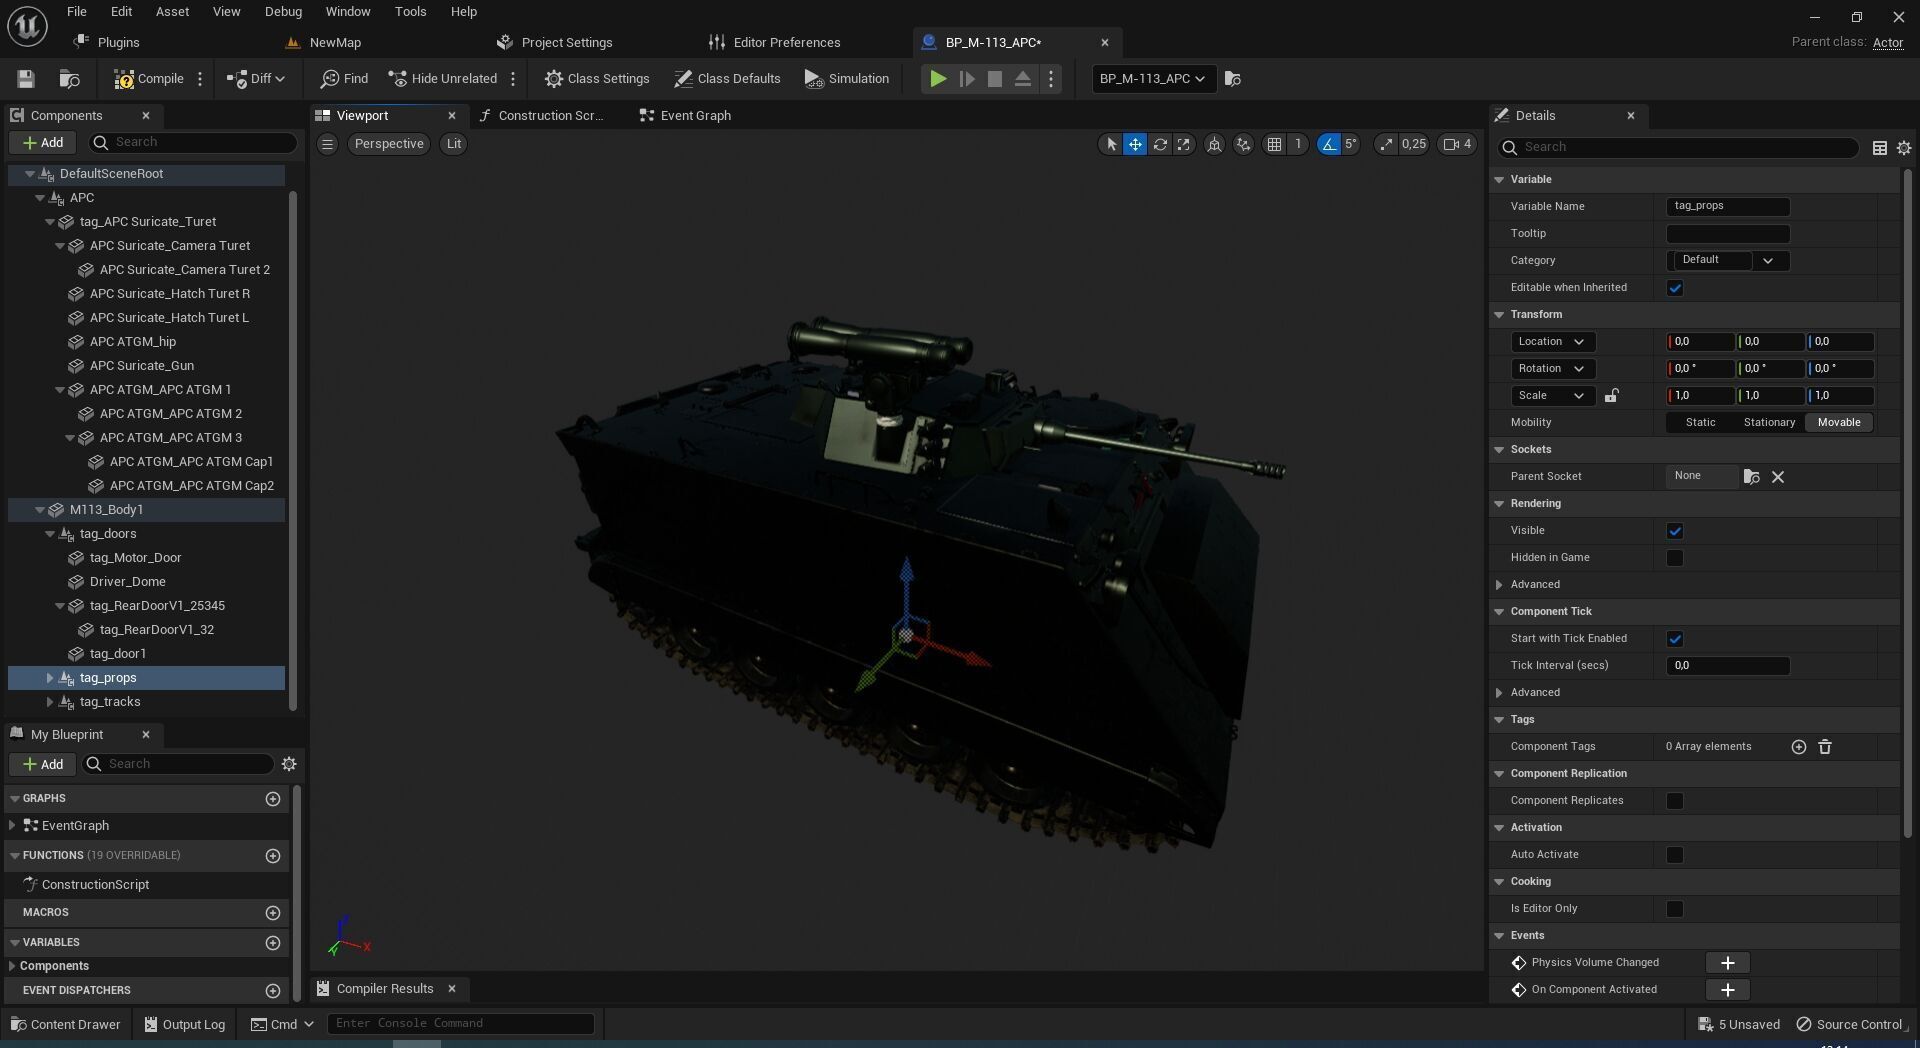Click the Play simulation button
Screen dimensions: 1920x1048
tap(938, 79)
